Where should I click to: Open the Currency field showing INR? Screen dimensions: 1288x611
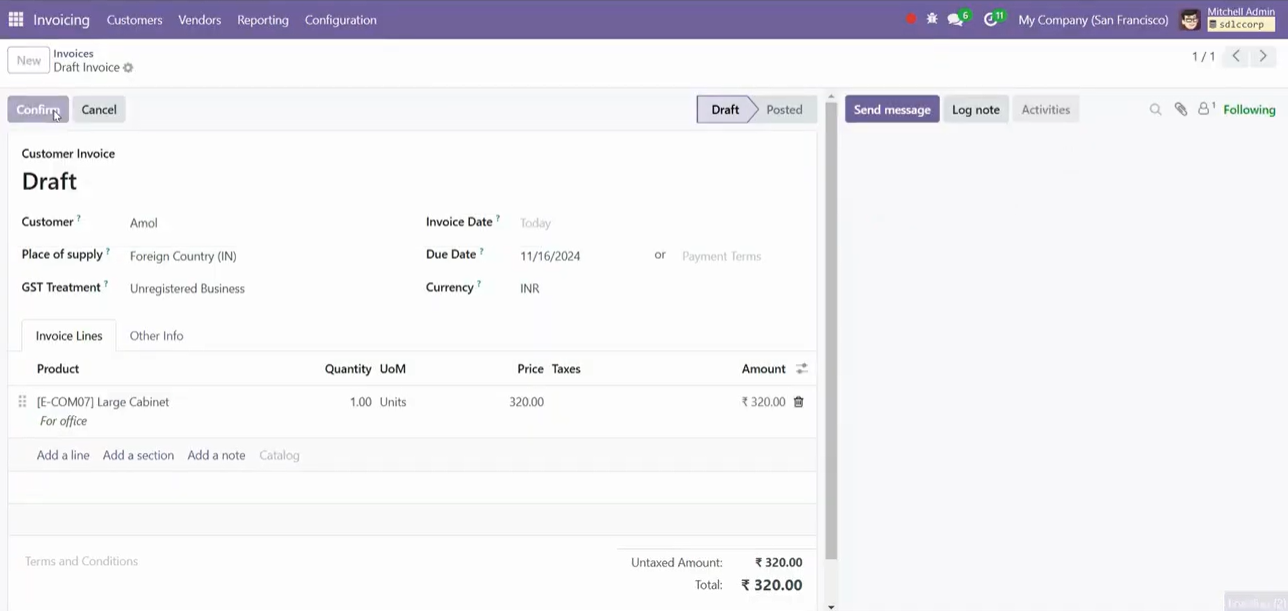(x=660, y=289)
